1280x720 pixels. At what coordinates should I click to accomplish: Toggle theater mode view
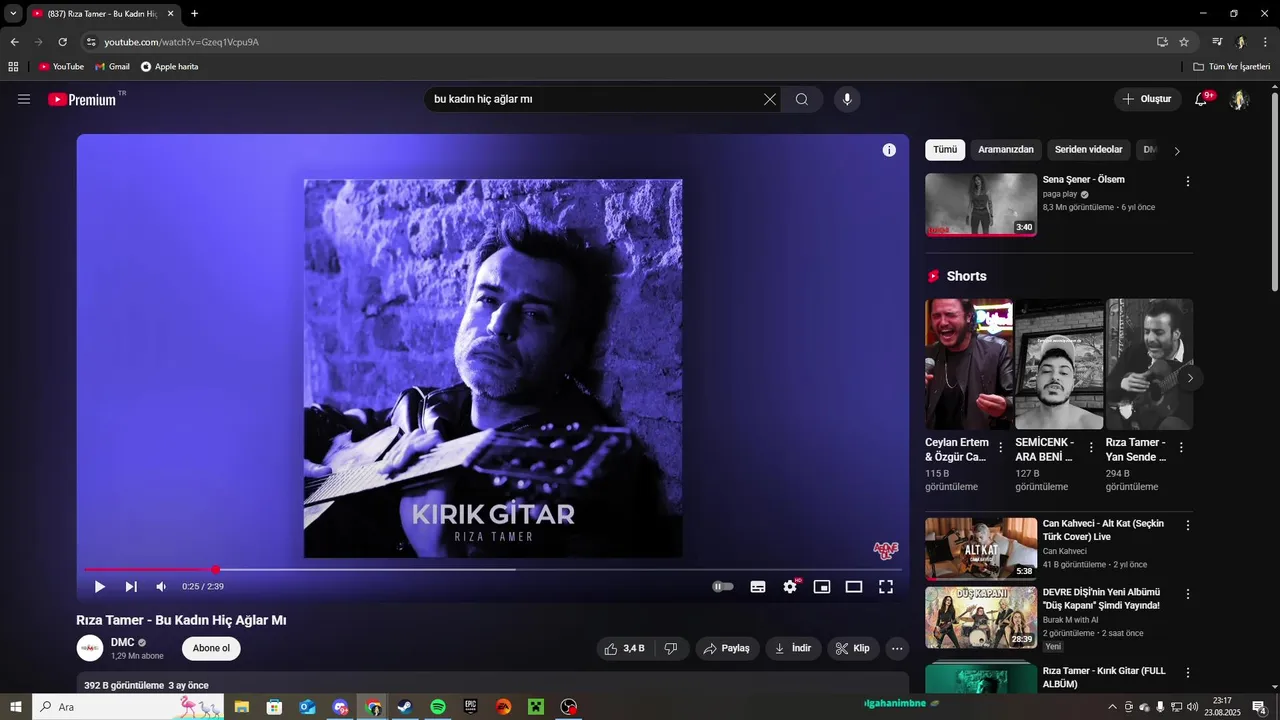pos(854,587)
